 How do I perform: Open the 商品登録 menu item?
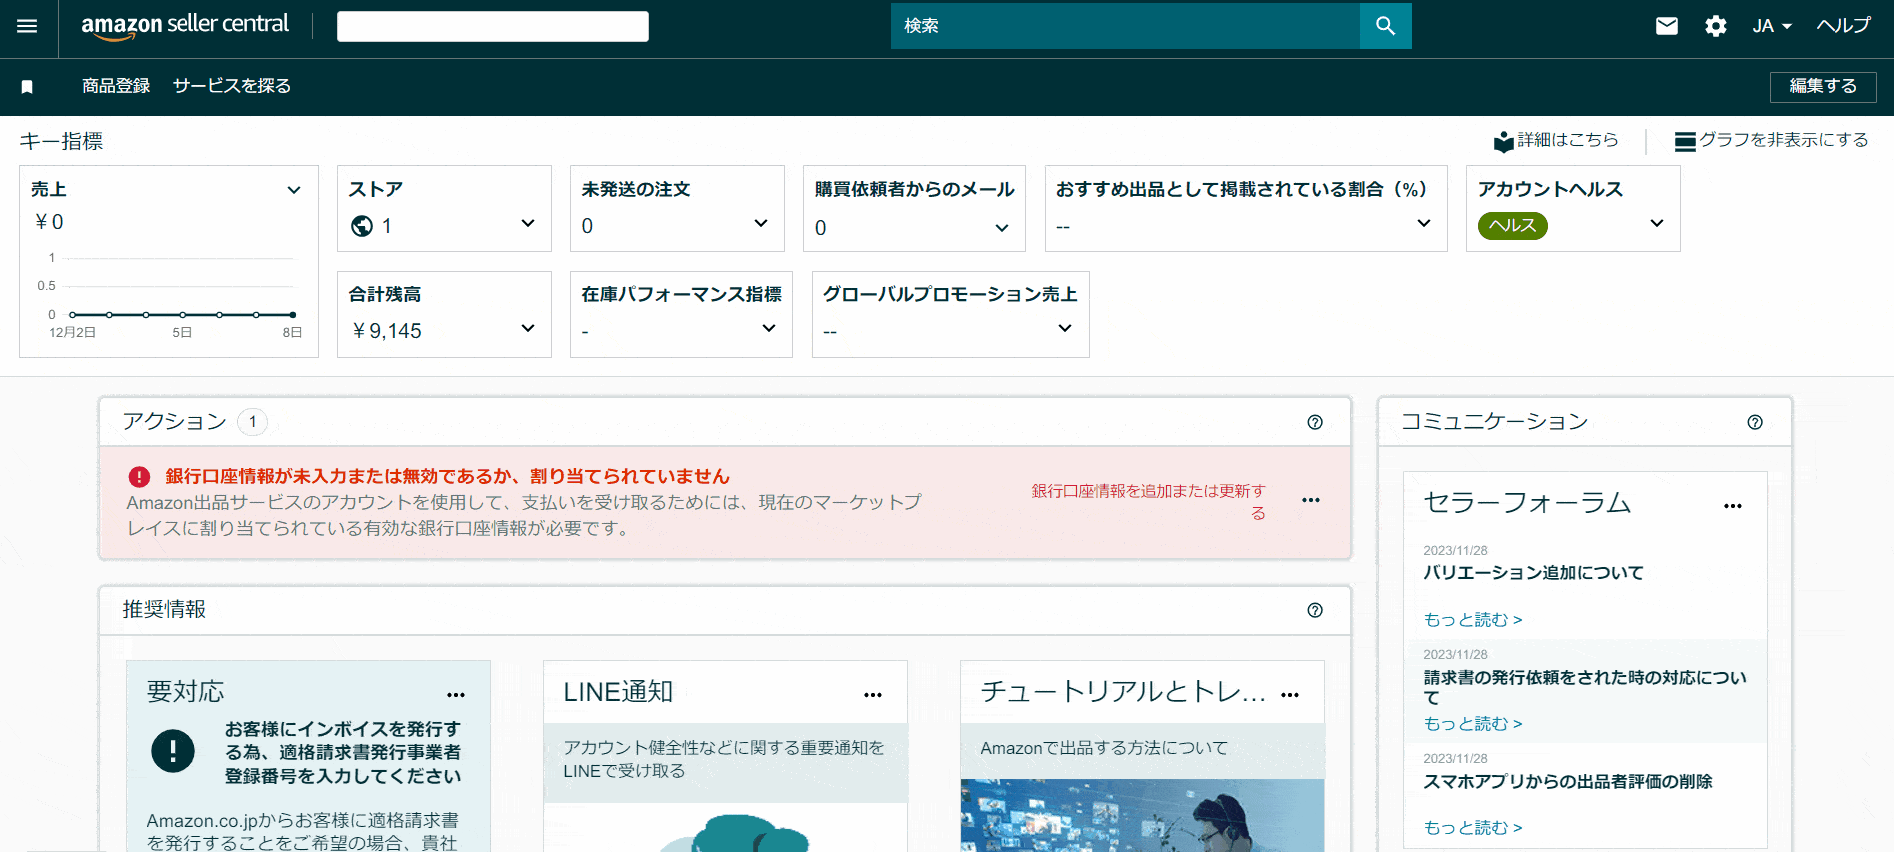[x=116, y=86]
